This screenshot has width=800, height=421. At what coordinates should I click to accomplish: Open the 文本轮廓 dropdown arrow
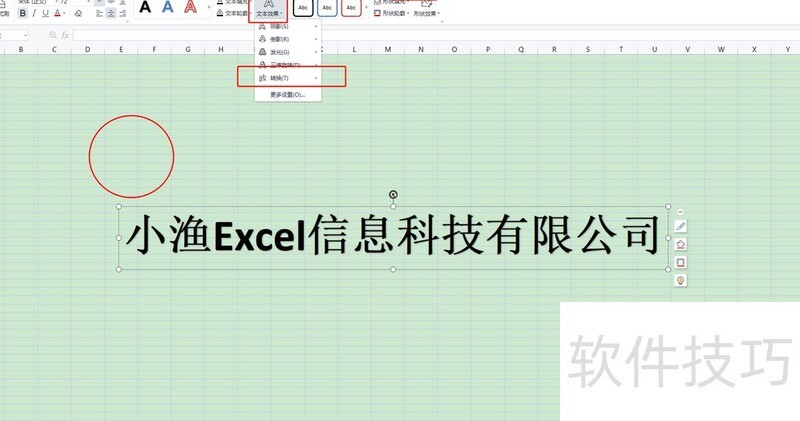pos(250,13)
